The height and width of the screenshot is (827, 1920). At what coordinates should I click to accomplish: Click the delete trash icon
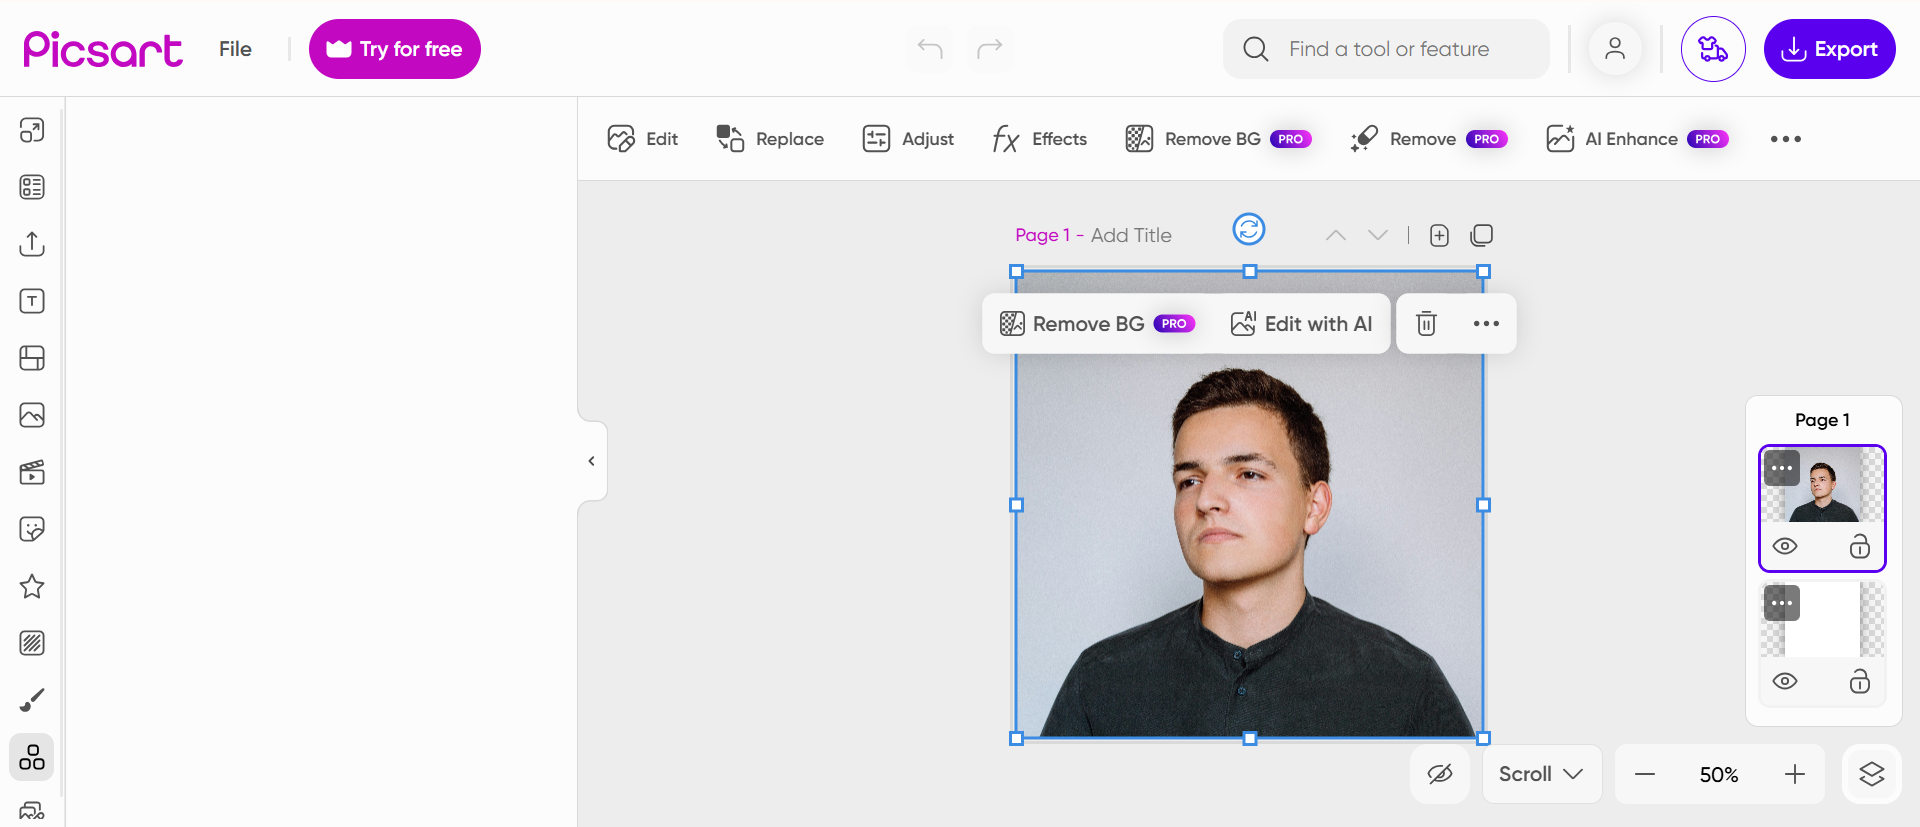click(x=1426, y=323)
